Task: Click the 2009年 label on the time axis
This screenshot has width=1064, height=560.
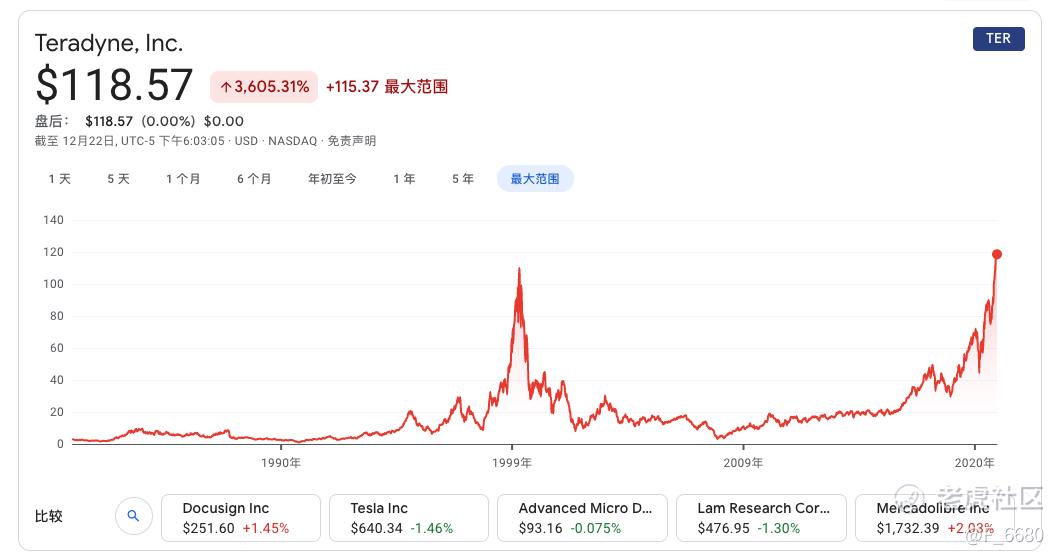Action: tap(743, 463)
